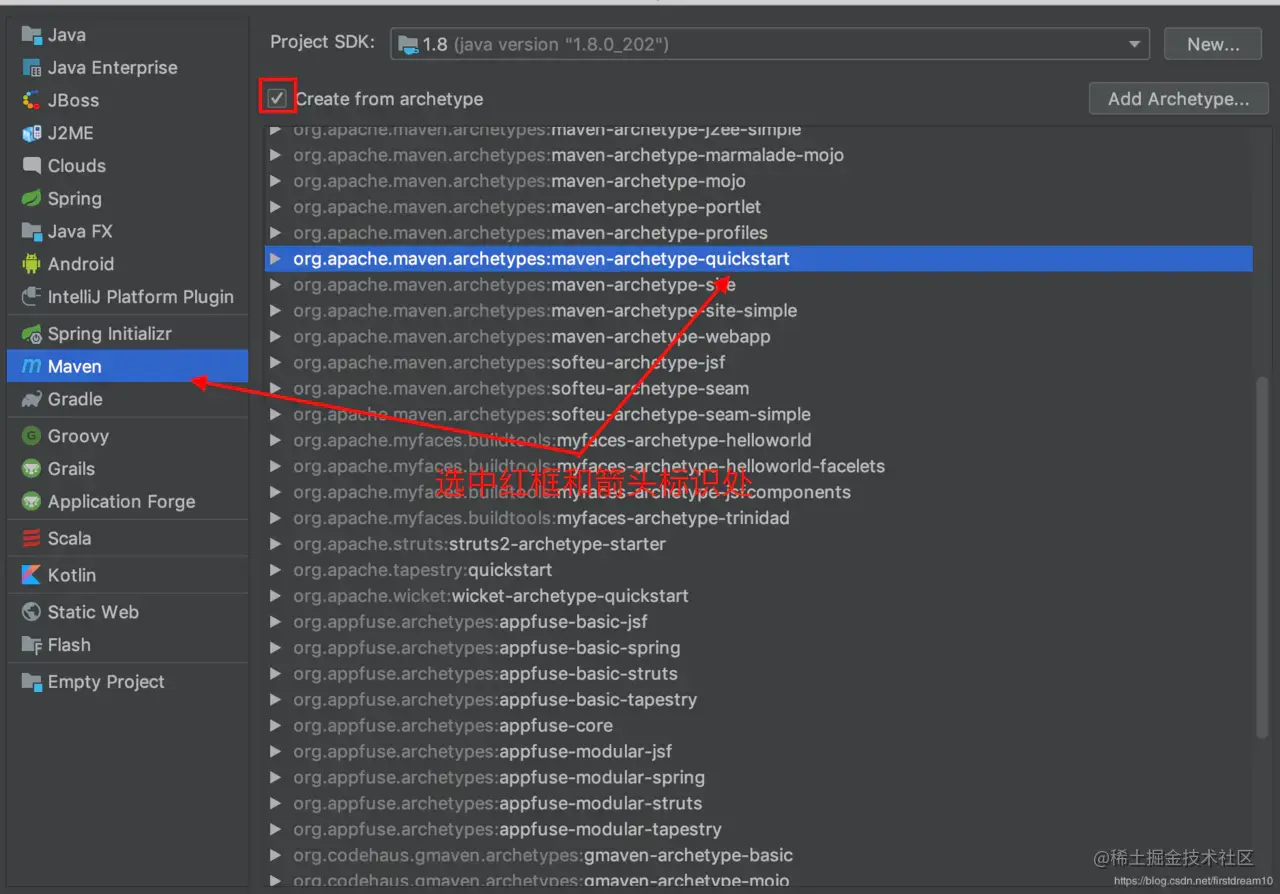Select the appfuse-modular-jsf row
The width and height of the screenshot is (1280, 894).
click(x=759, y=752)
